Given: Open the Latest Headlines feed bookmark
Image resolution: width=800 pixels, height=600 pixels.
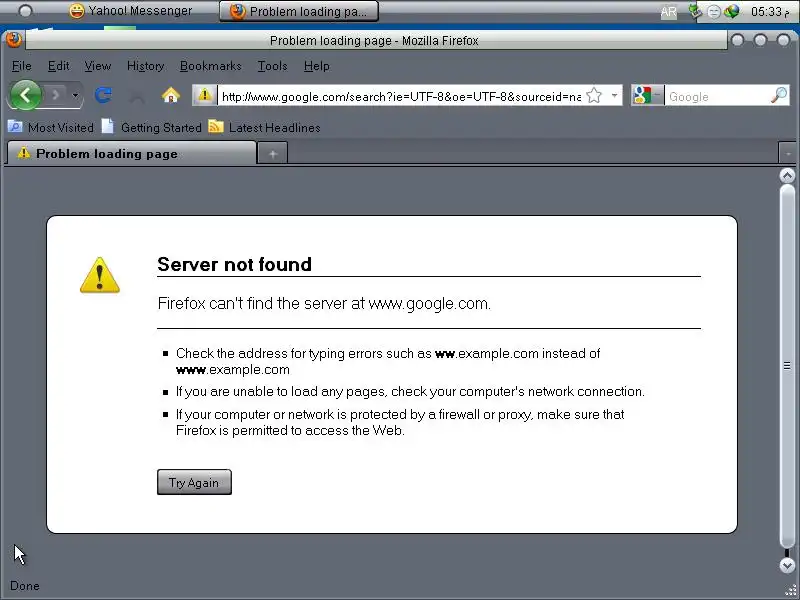Looking at the screenshot, I should (264, 127).
